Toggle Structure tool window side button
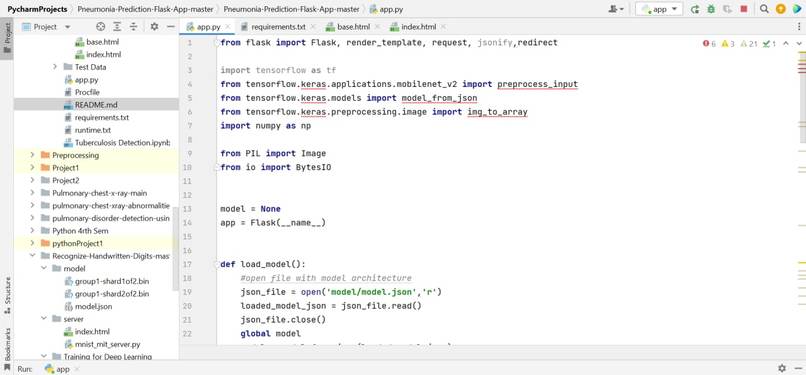Image resolution: width=806 pixels, height=375 pixels. click(7, 295)
